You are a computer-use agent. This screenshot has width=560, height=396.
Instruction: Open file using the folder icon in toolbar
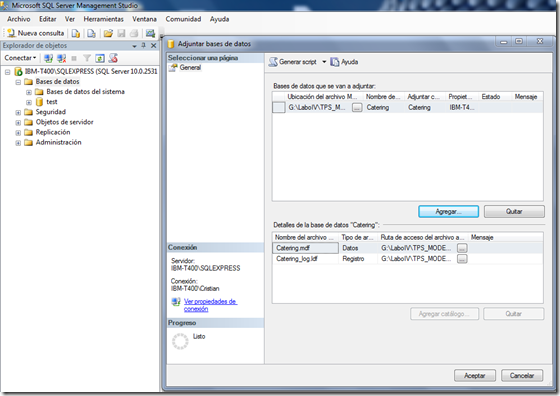[x=108, y=34]
